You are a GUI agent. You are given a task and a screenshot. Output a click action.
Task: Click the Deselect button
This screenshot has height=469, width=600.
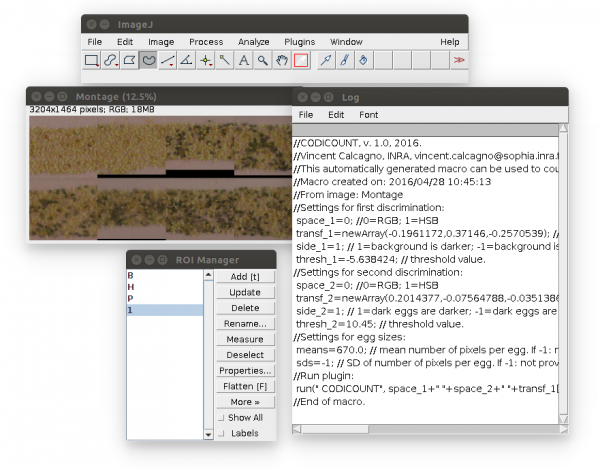pos(245,355)
